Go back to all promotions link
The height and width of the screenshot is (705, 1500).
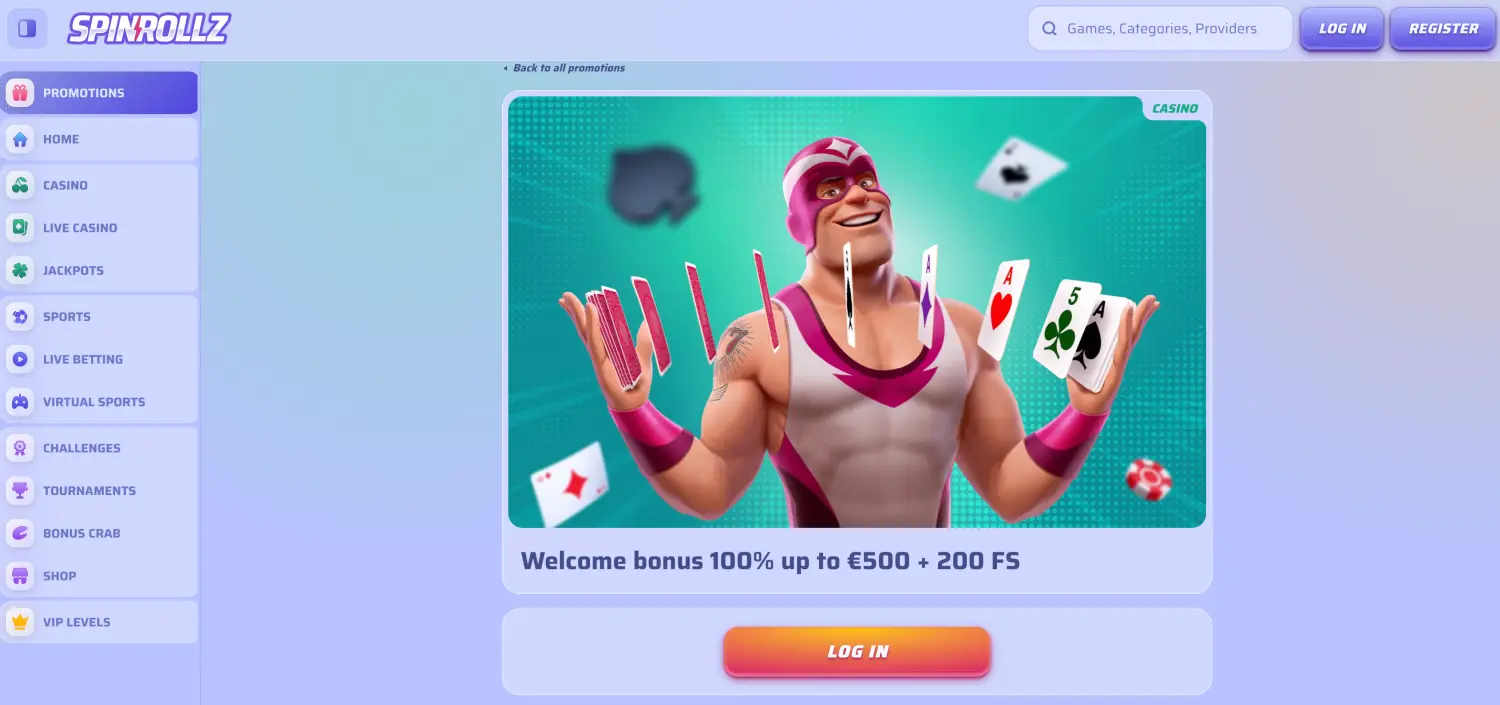pyautogui.click(x=564, y=68)
